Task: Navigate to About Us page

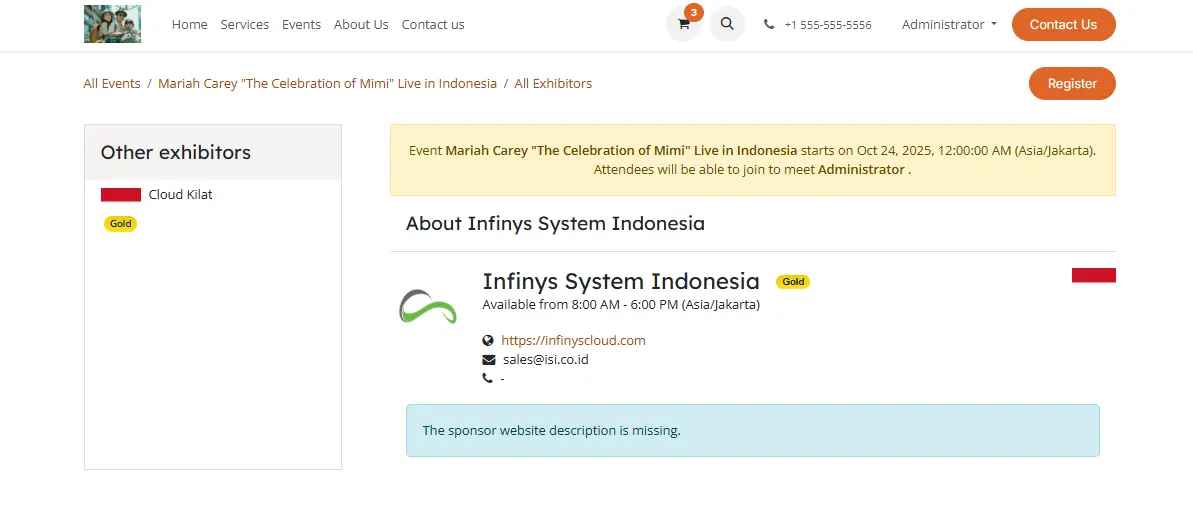Action: [361, 24]
